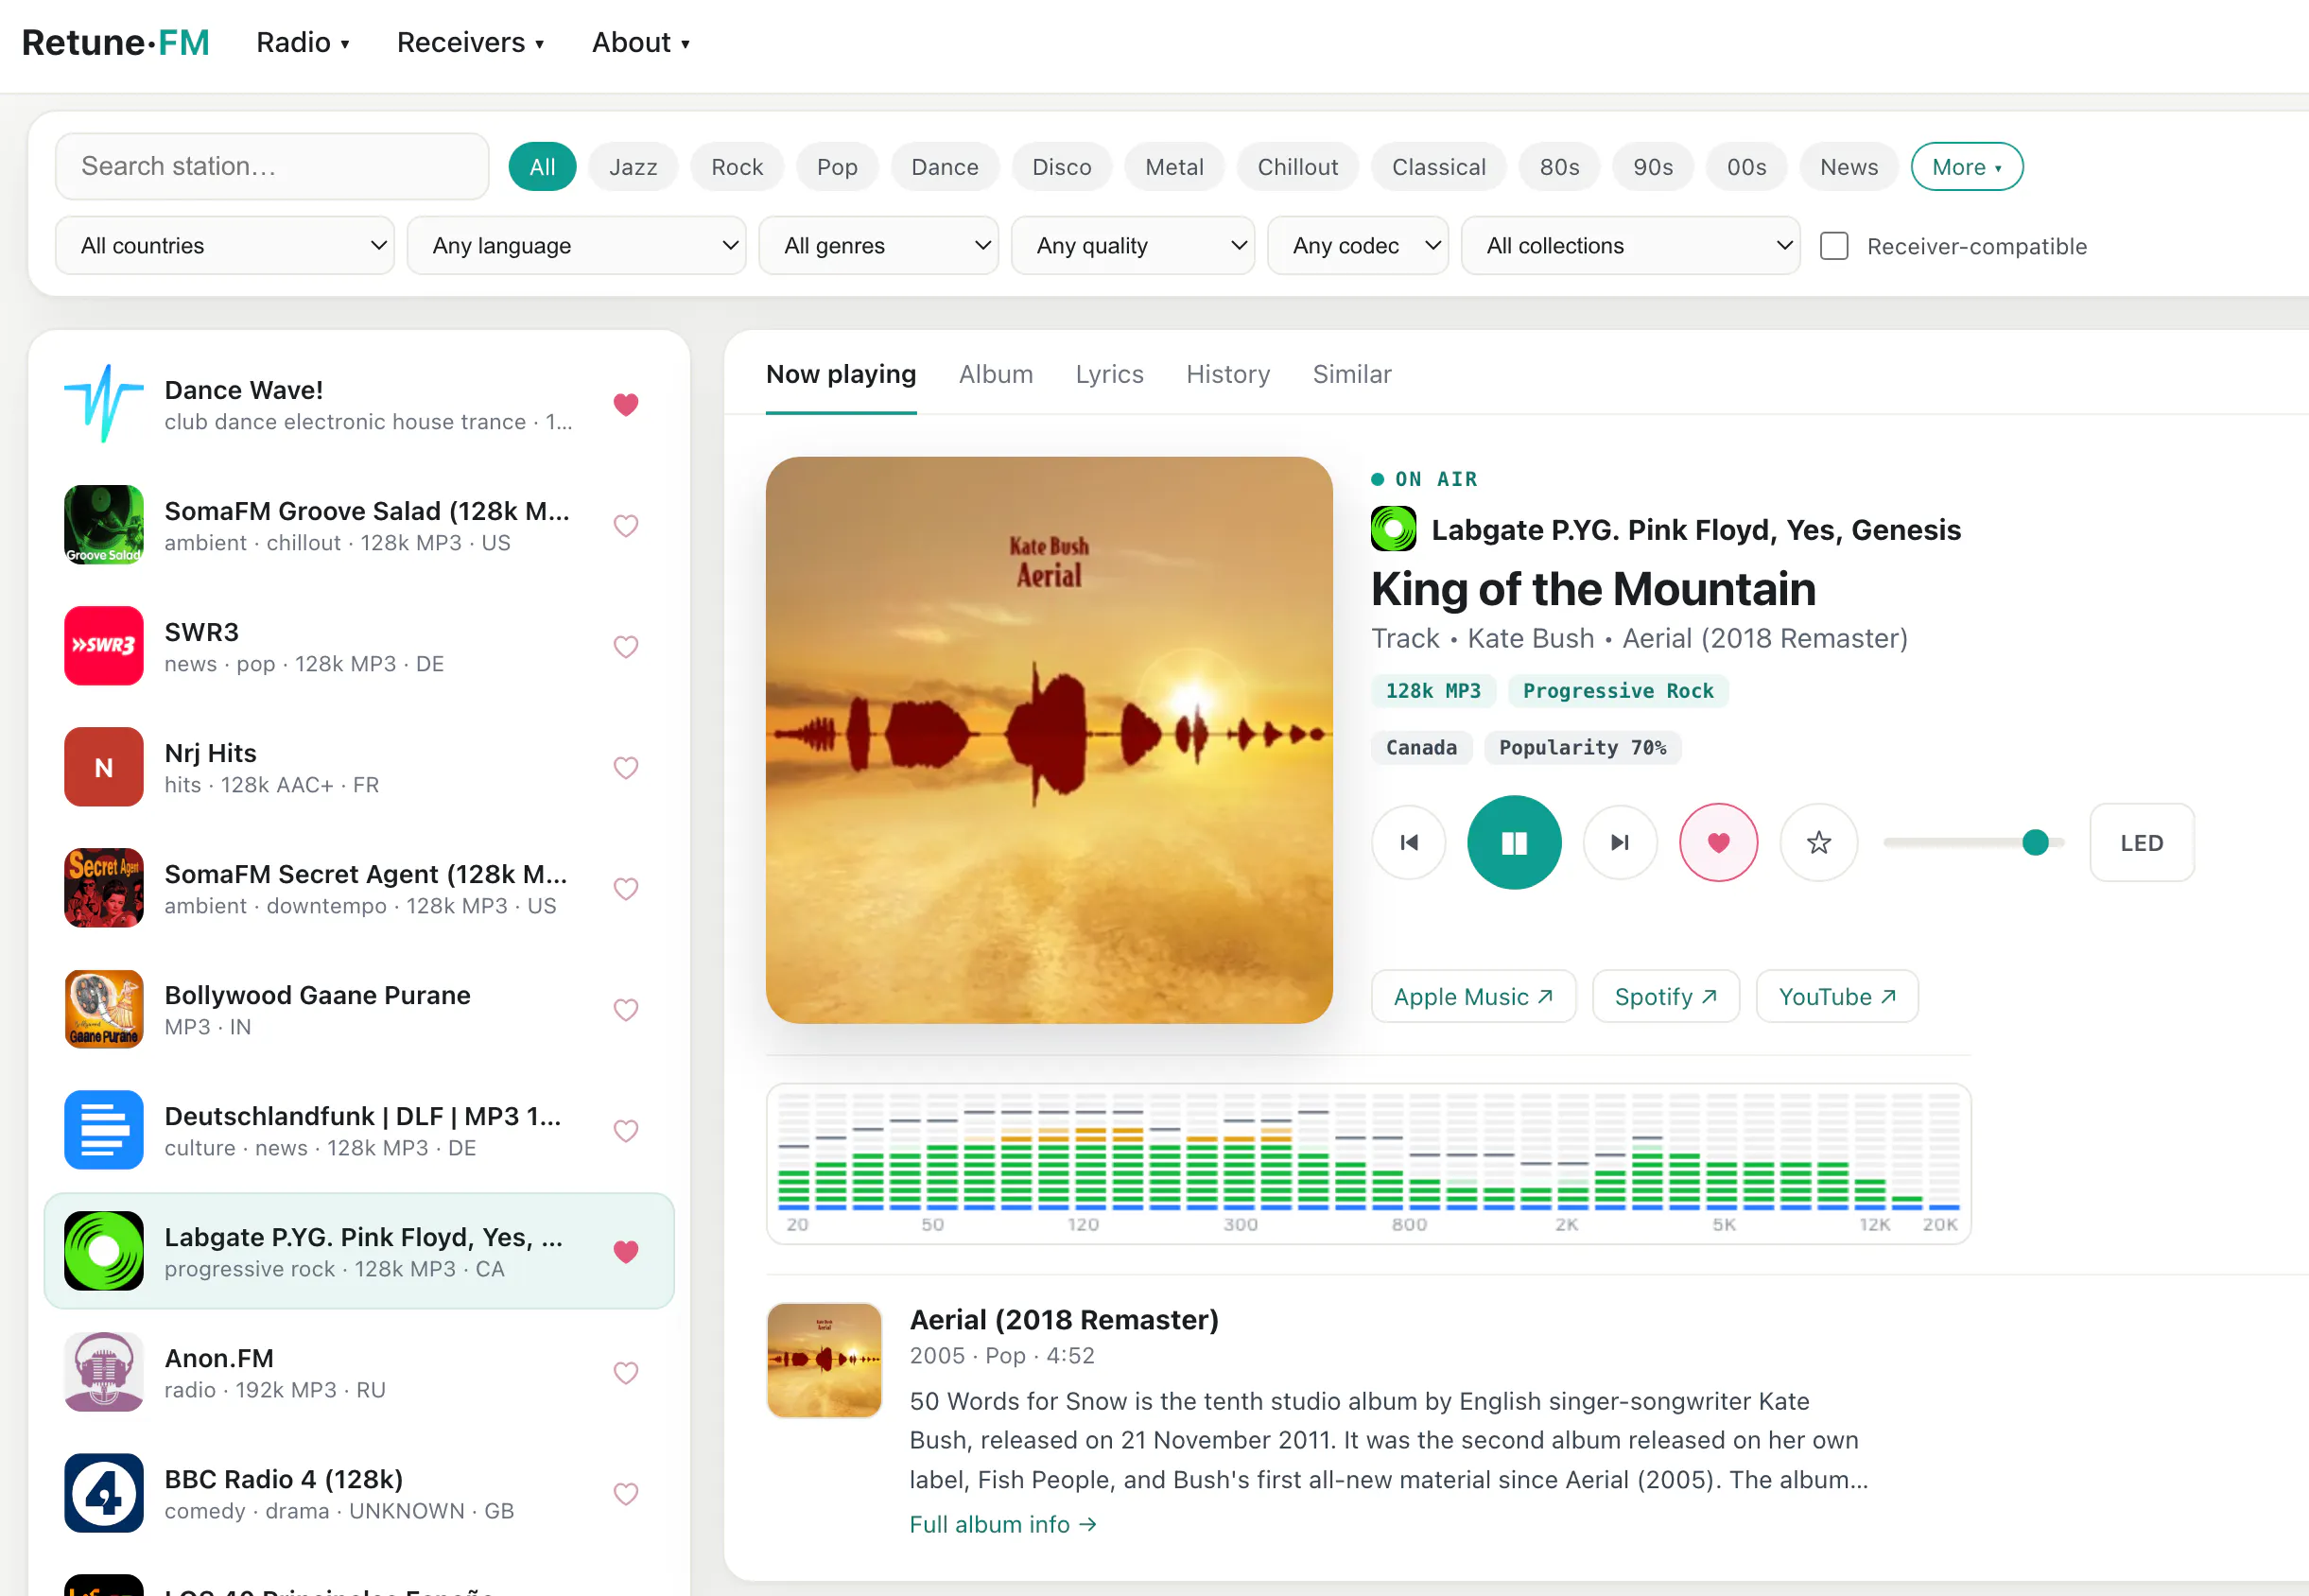
Task: Favorite SomaFM Secret Agent station
Action: pos(626,888)
